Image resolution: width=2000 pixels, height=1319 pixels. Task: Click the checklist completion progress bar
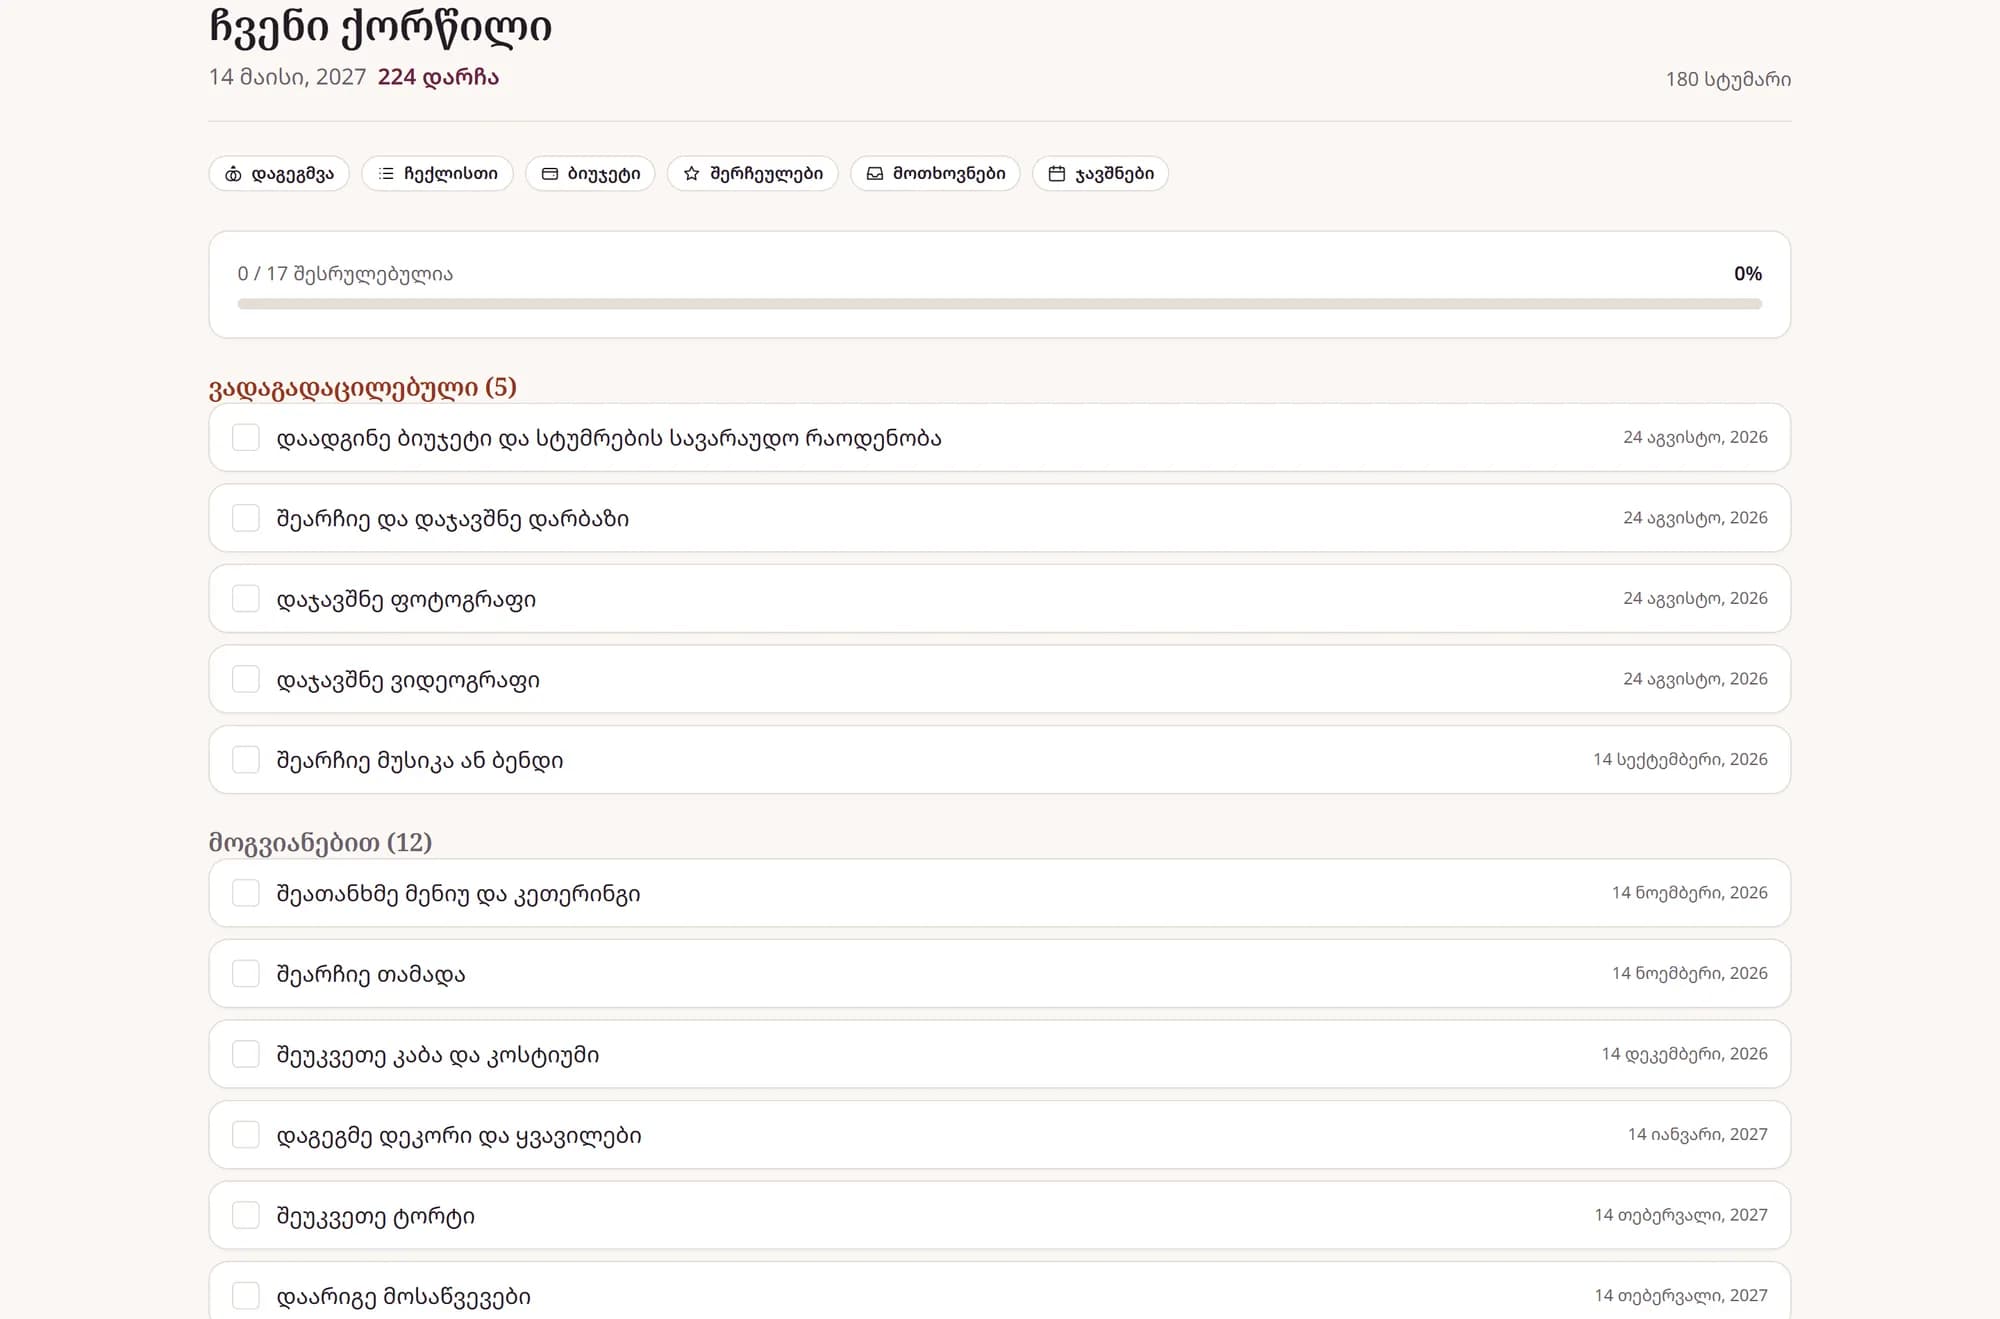point(1000,304)
